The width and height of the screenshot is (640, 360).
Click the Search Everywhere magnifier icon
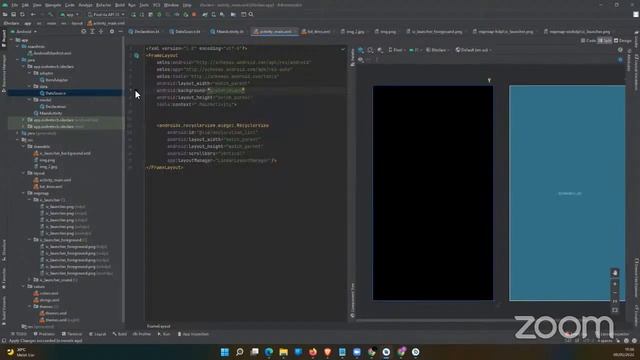[x=251, y=14]
